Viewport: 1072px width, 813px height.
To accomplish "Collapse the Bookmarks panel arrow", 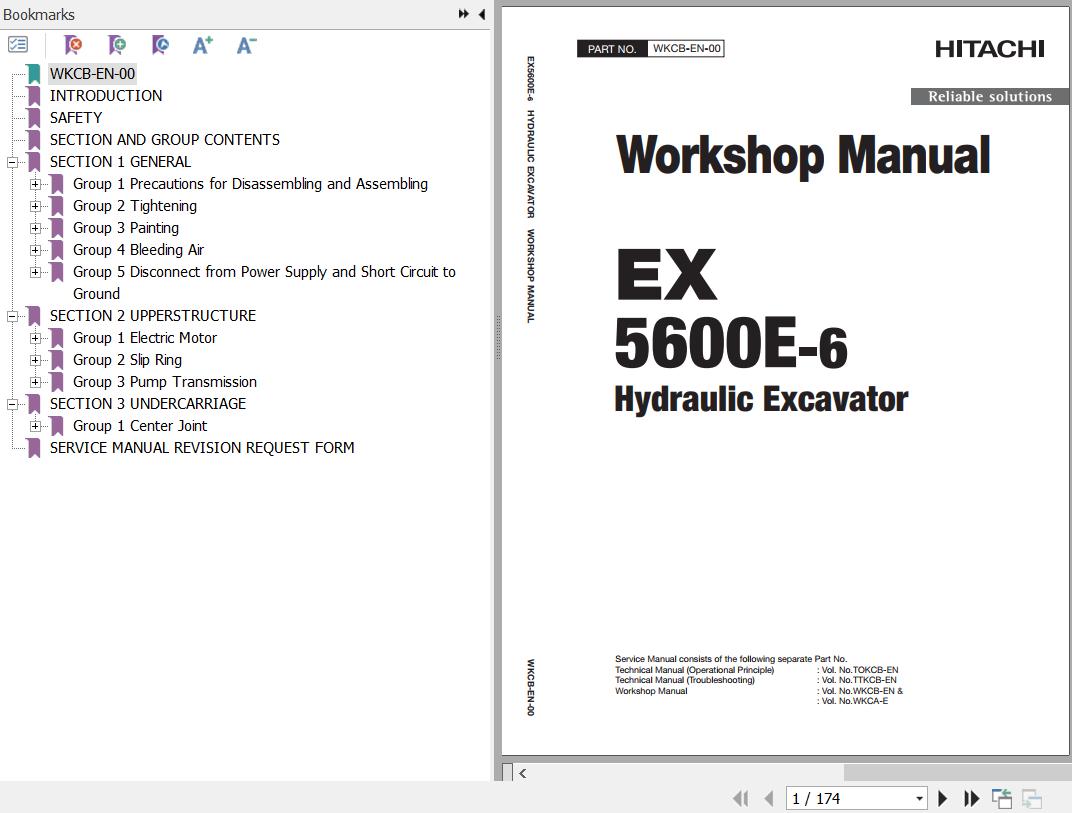I will pos(481,14).
